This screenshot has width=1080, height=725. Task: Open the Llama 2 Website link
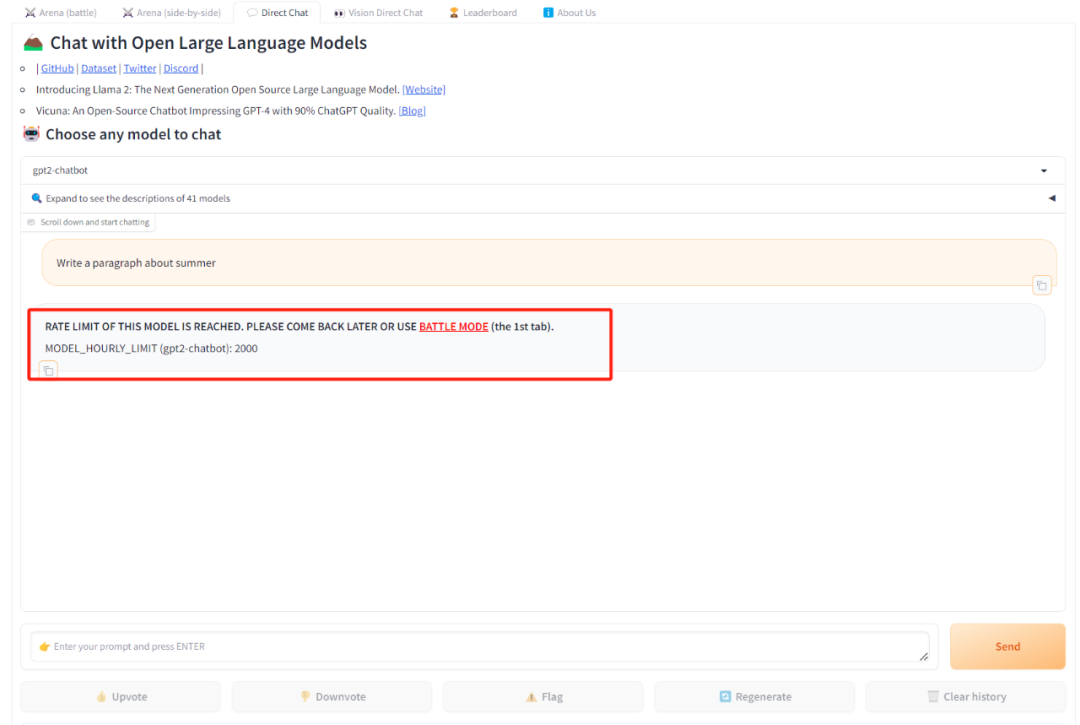click(424, 90)
